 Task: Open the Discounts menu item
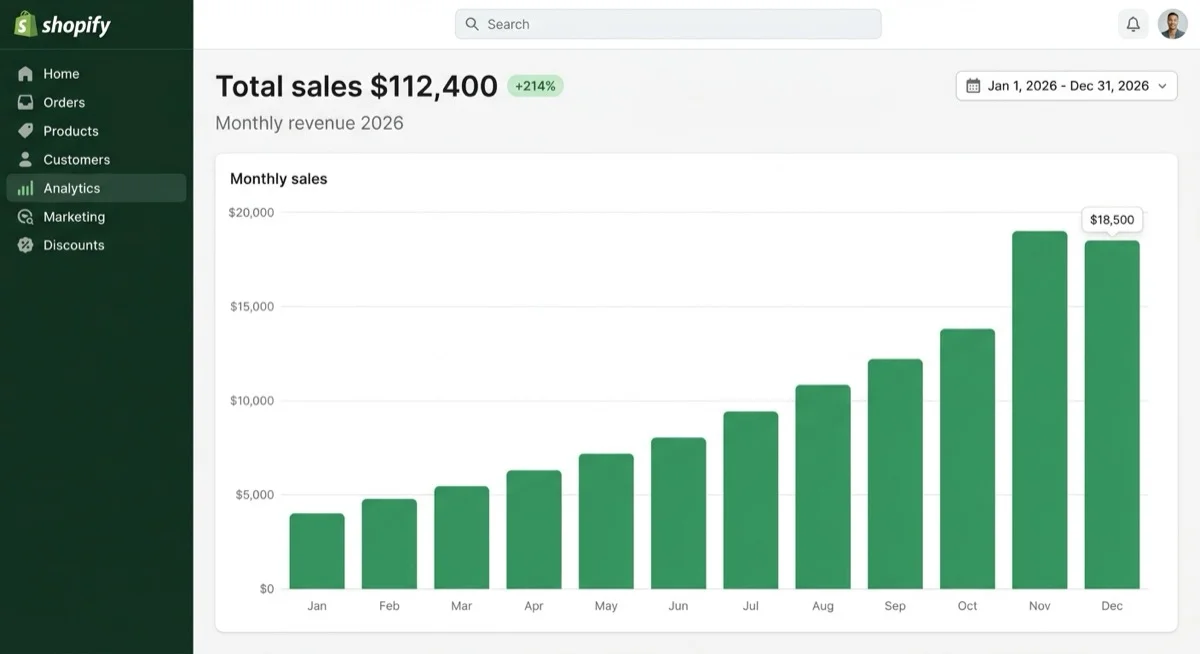[x=96, y=245]
